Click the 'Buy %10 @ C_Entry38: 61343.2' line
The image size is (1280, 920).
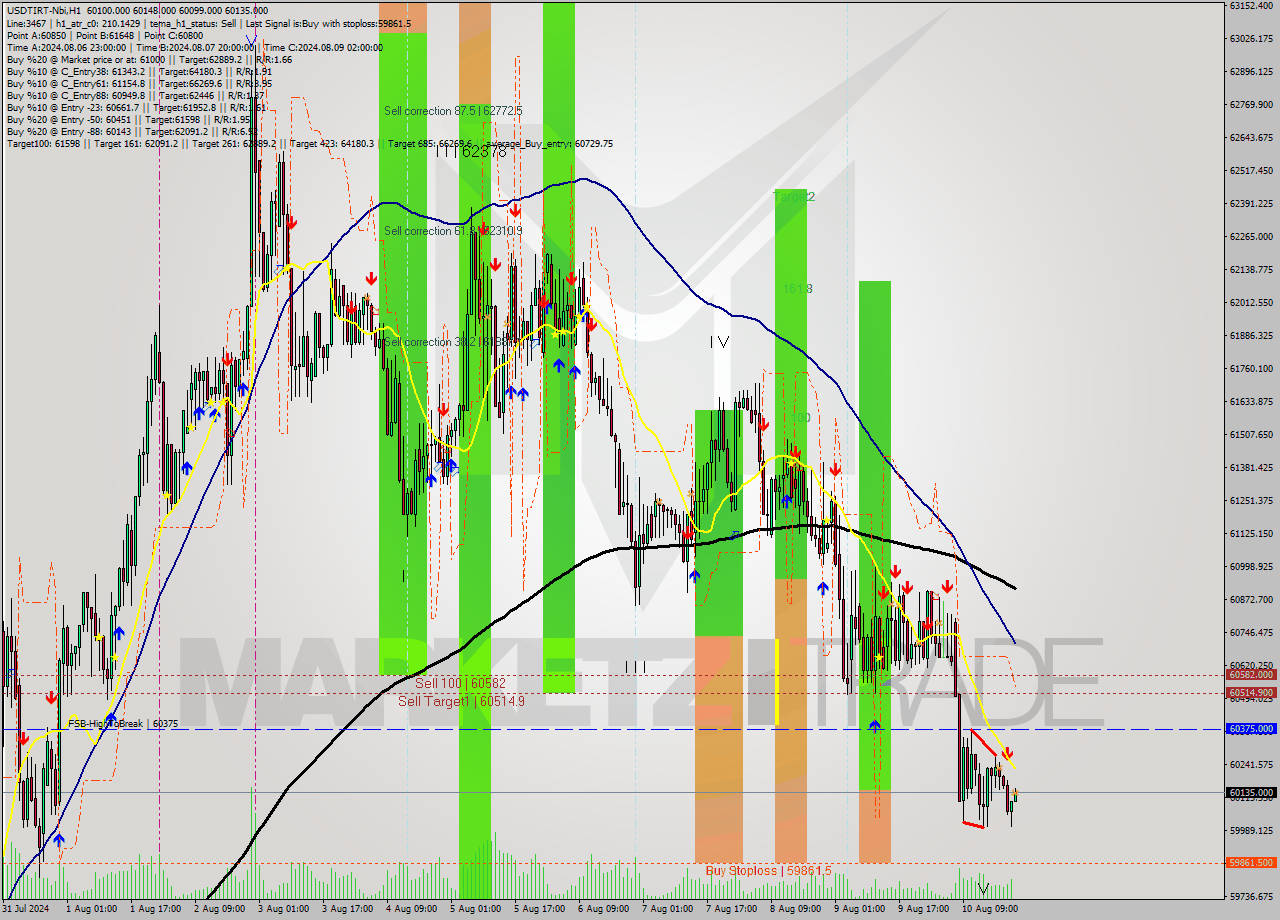pyautogui.click(x=139, y=71)
